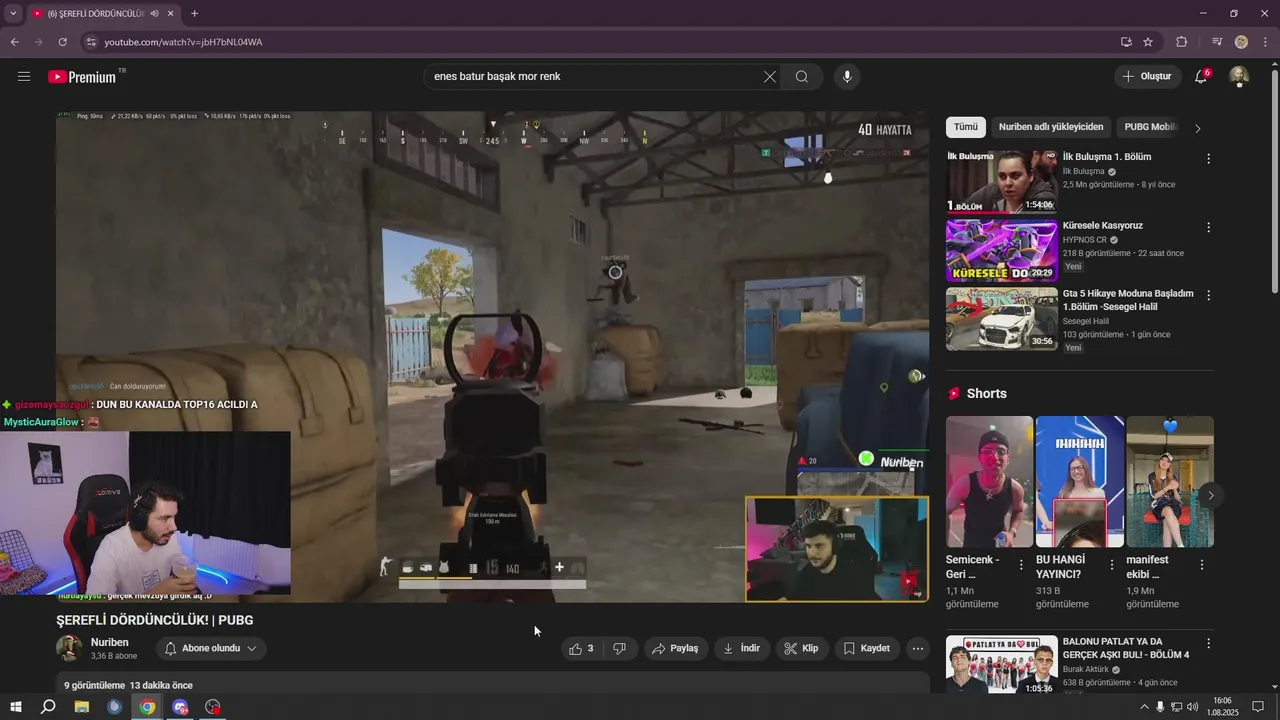The image size is (1280, 720).
Task: Open the Nuriben channel name link
Action: [110, 642]
